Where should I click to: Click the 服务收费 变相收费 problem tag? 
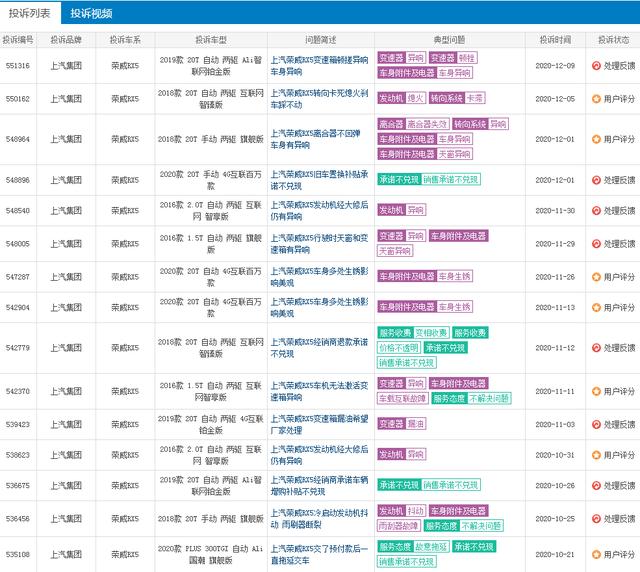[413, 333]
